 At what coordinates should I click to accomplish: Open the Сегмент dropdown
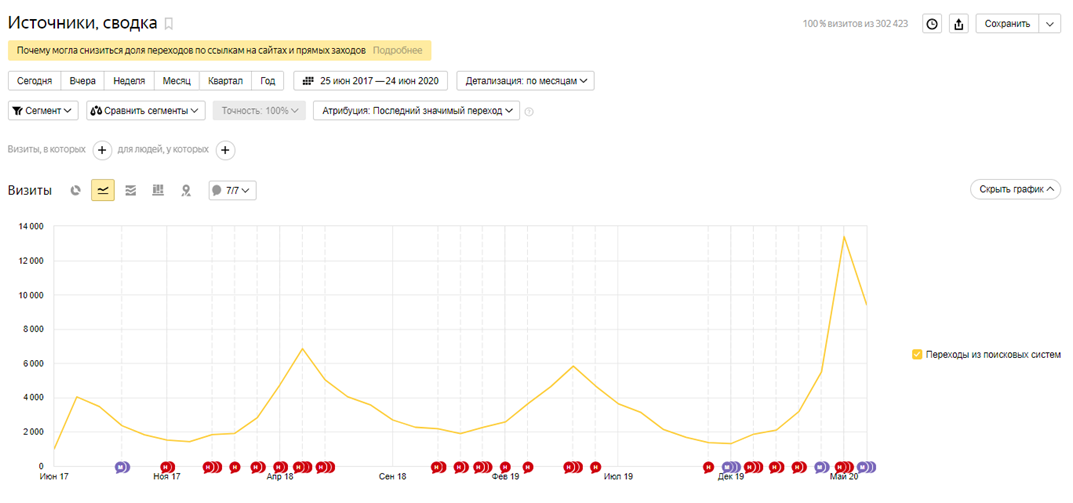pos(43,111)
